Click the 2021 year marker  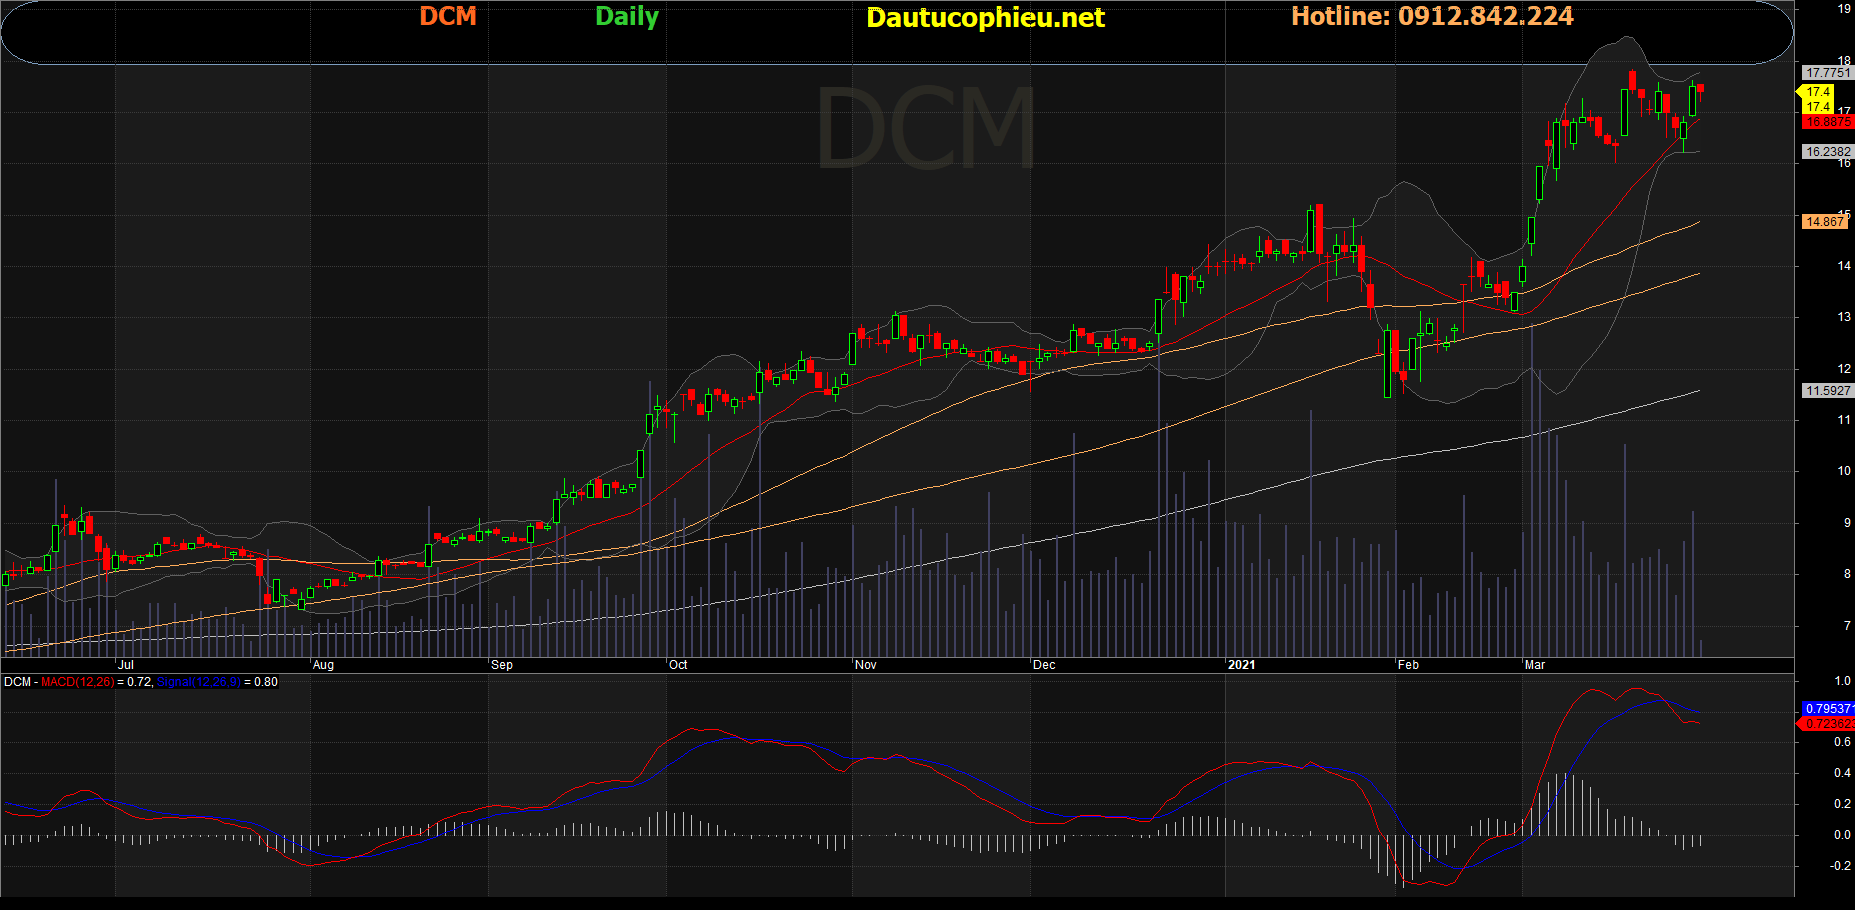(1241, 664)
